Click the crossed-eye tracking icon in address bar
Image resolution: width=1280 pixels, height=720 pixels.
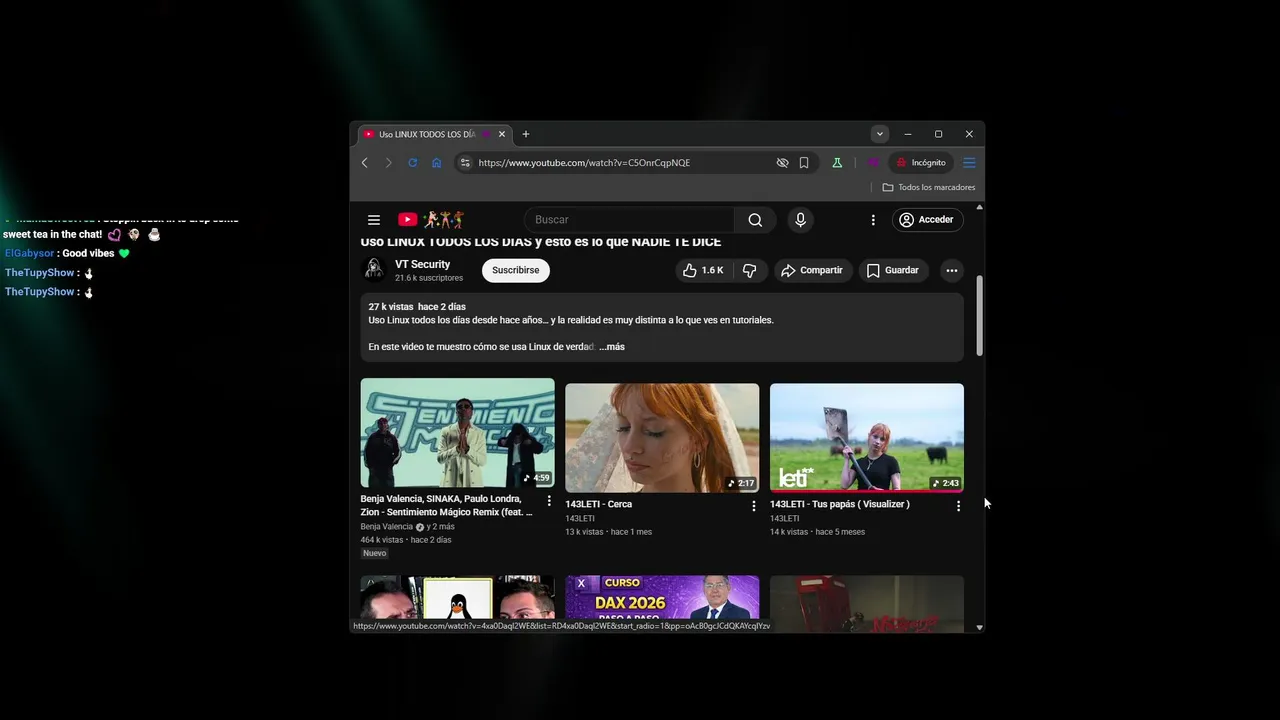tap(783, 163)
